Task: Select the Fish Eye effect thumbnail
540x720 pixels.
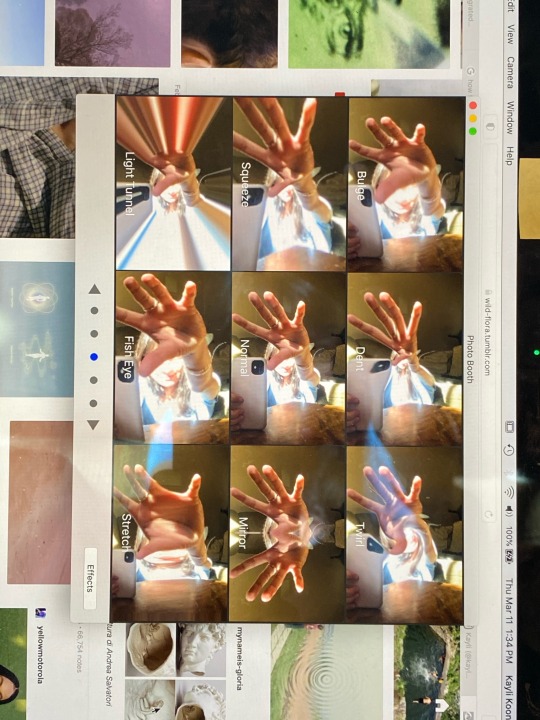Action: click(173, 358)
